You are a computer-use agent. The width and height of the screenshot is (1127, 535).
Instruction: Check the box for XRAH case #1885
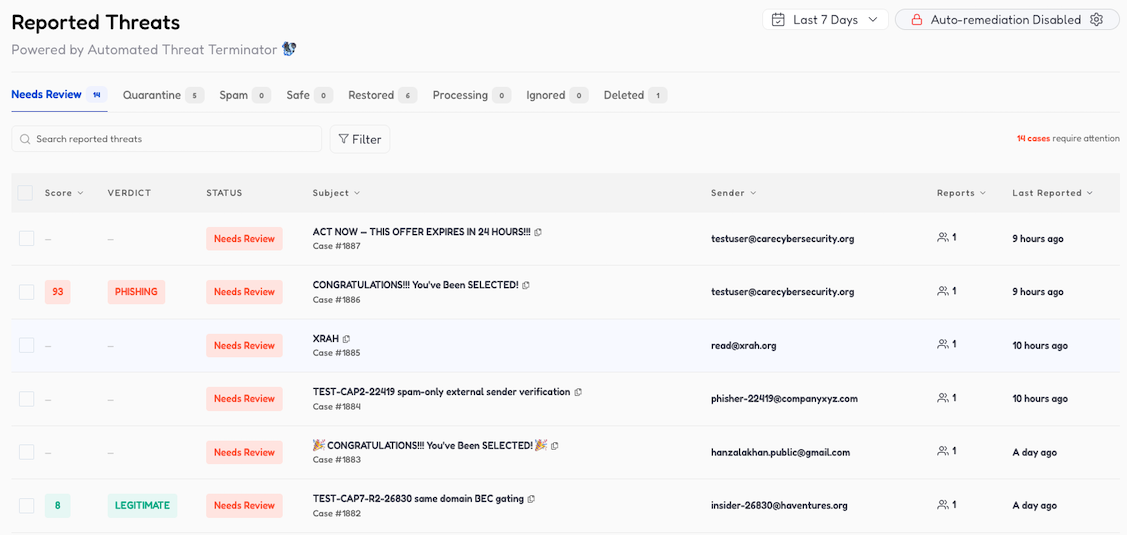pos(27,345)
